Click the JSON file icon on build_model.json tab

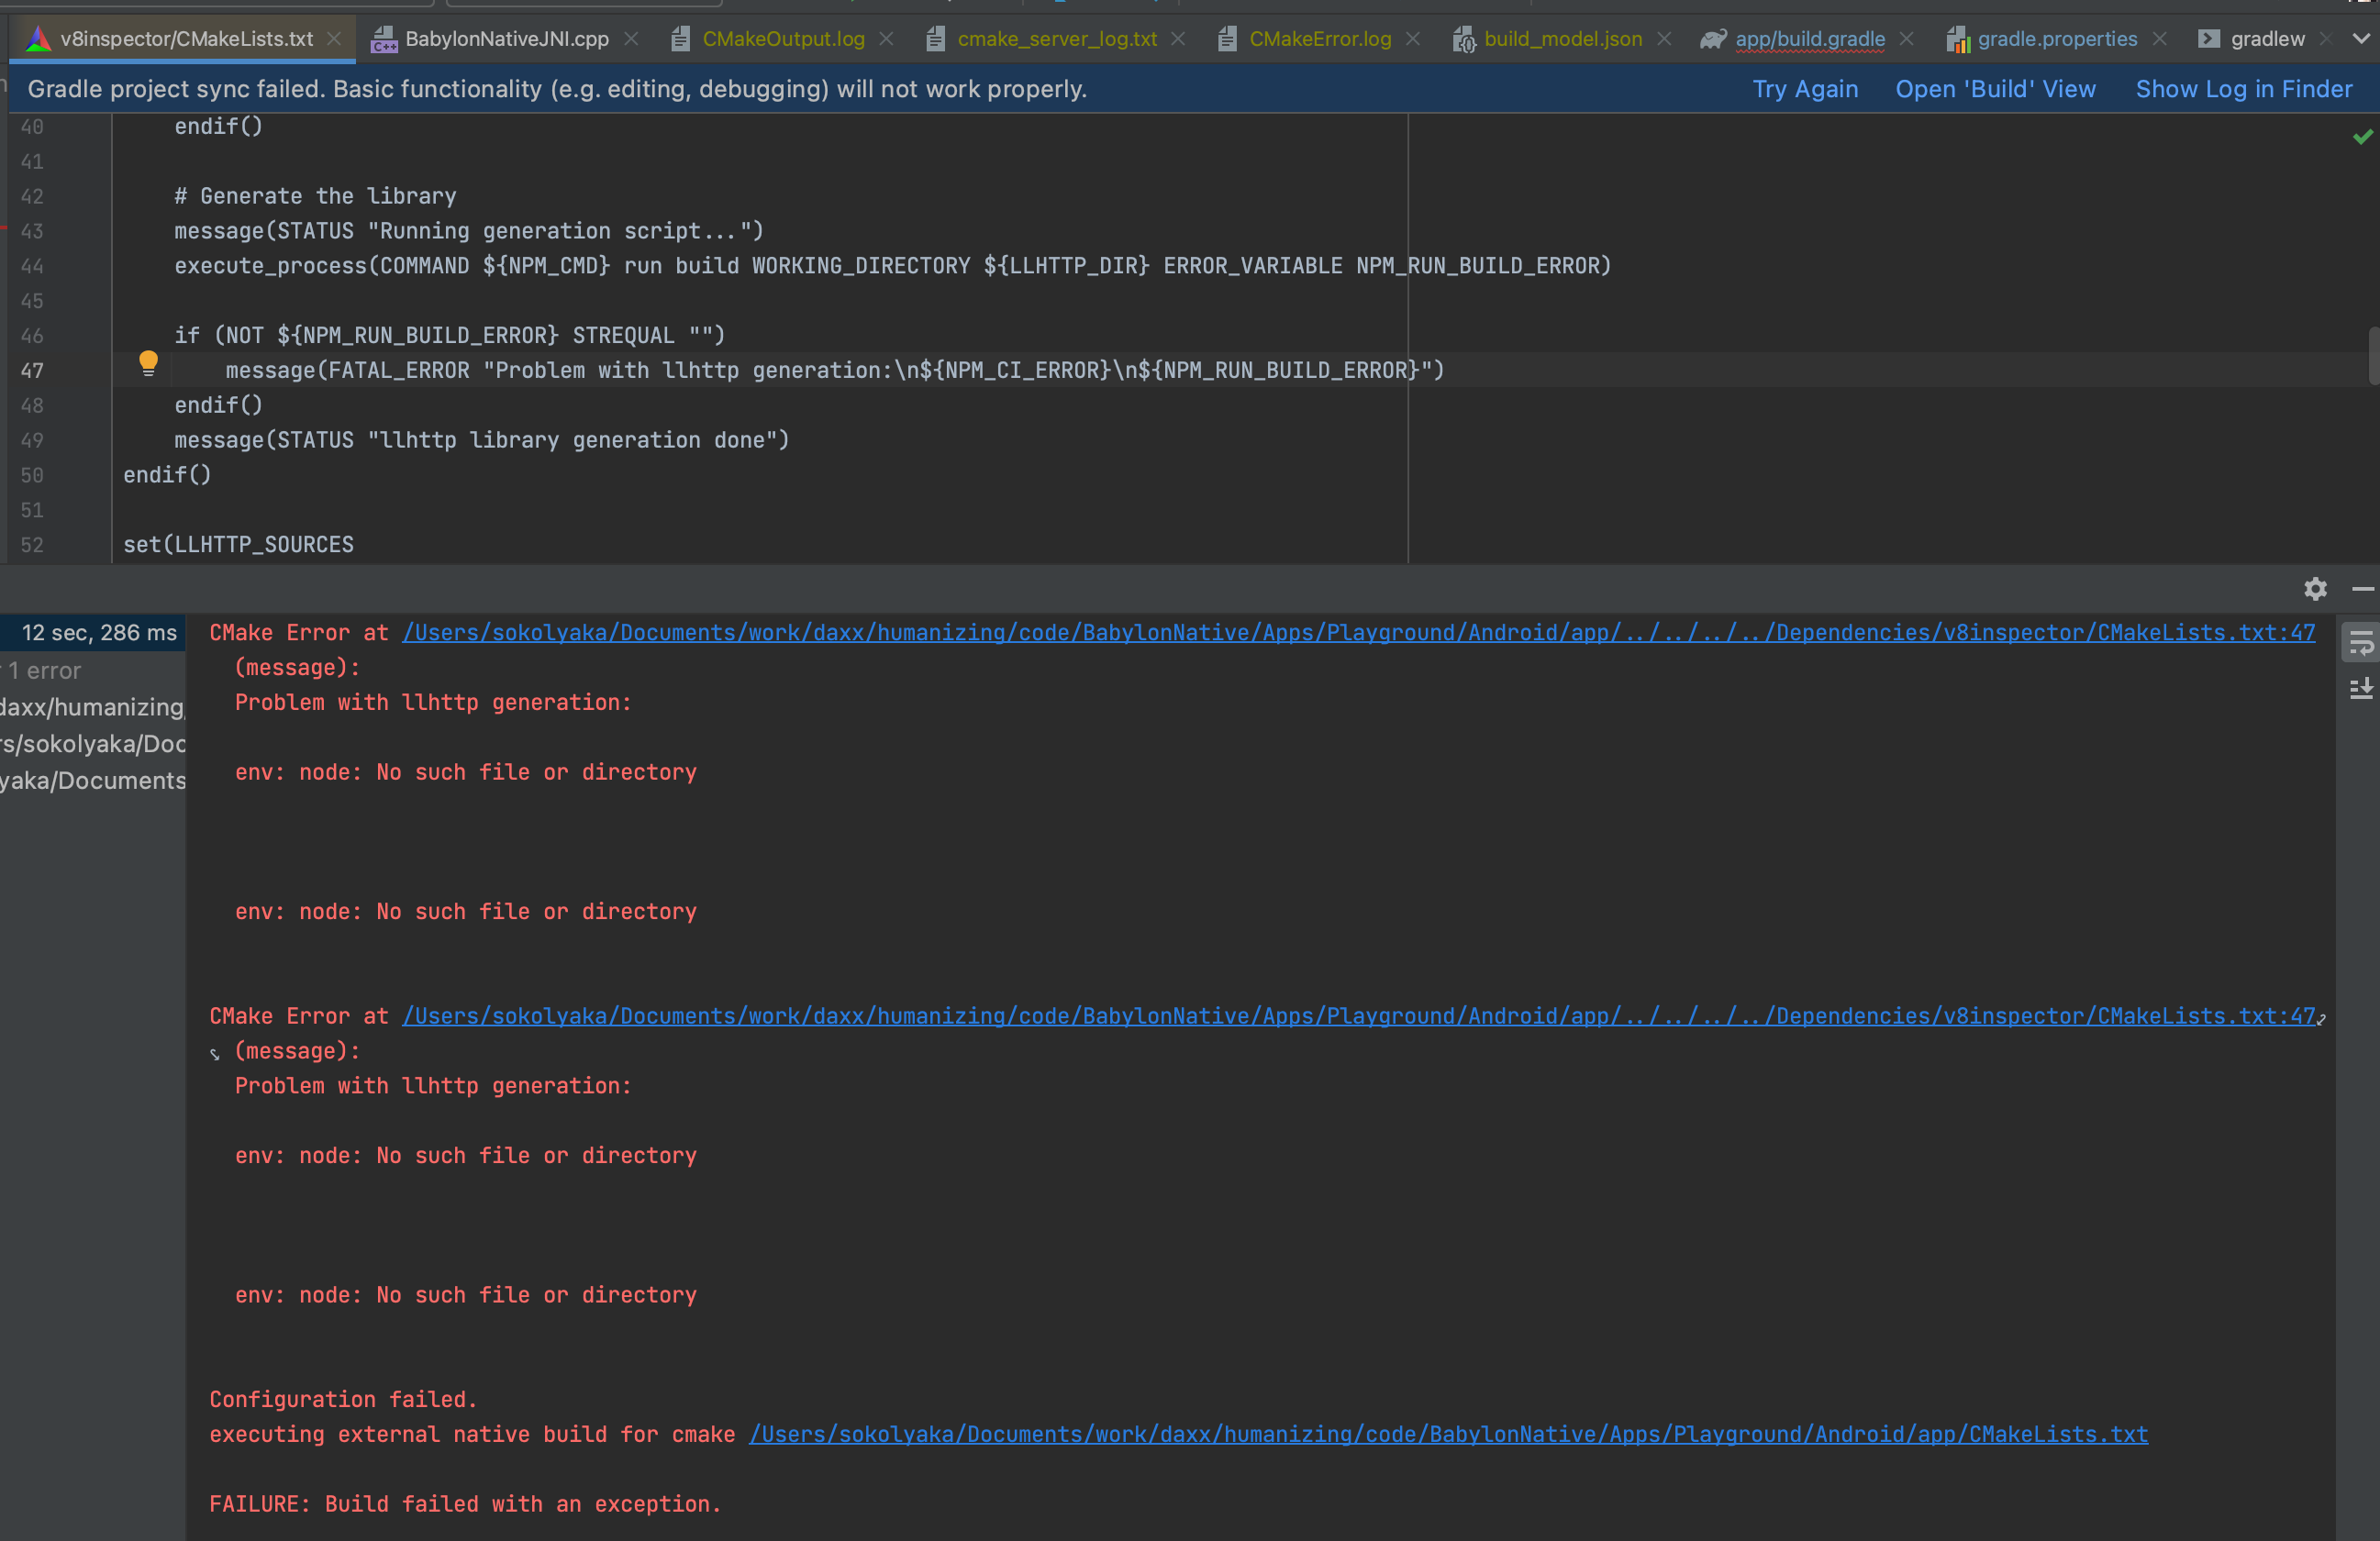click(1465, 40)
